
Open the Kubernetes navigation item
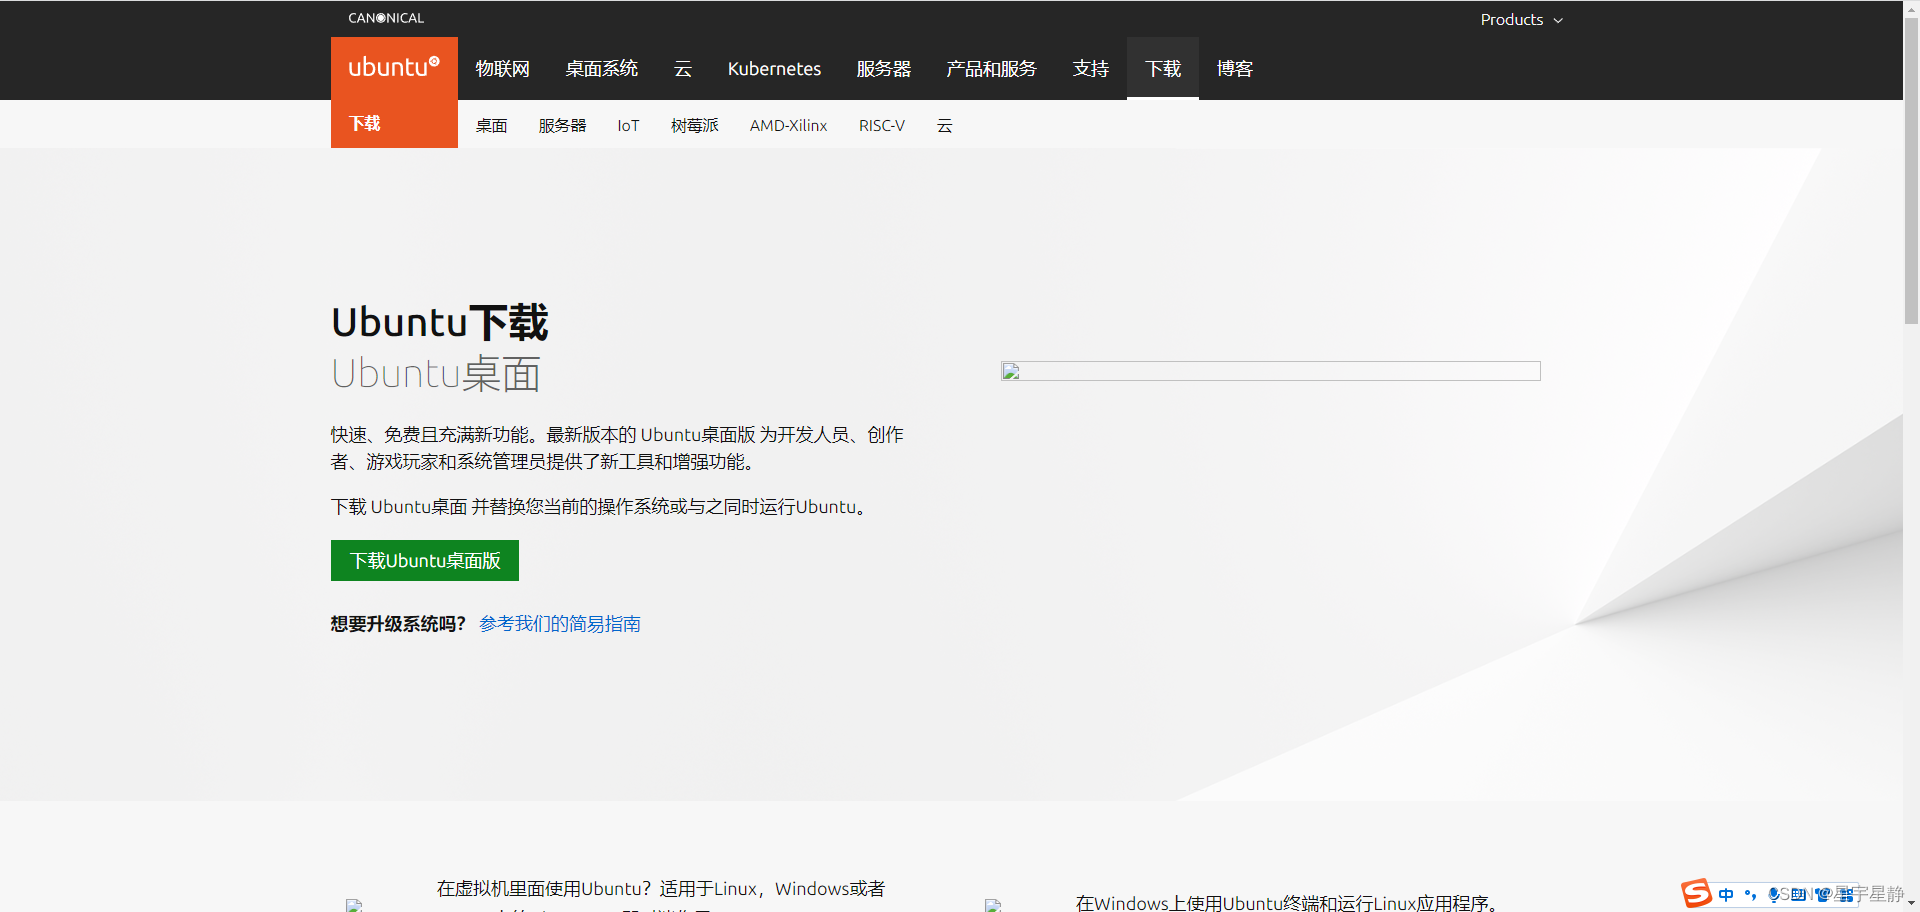(774, 68)
